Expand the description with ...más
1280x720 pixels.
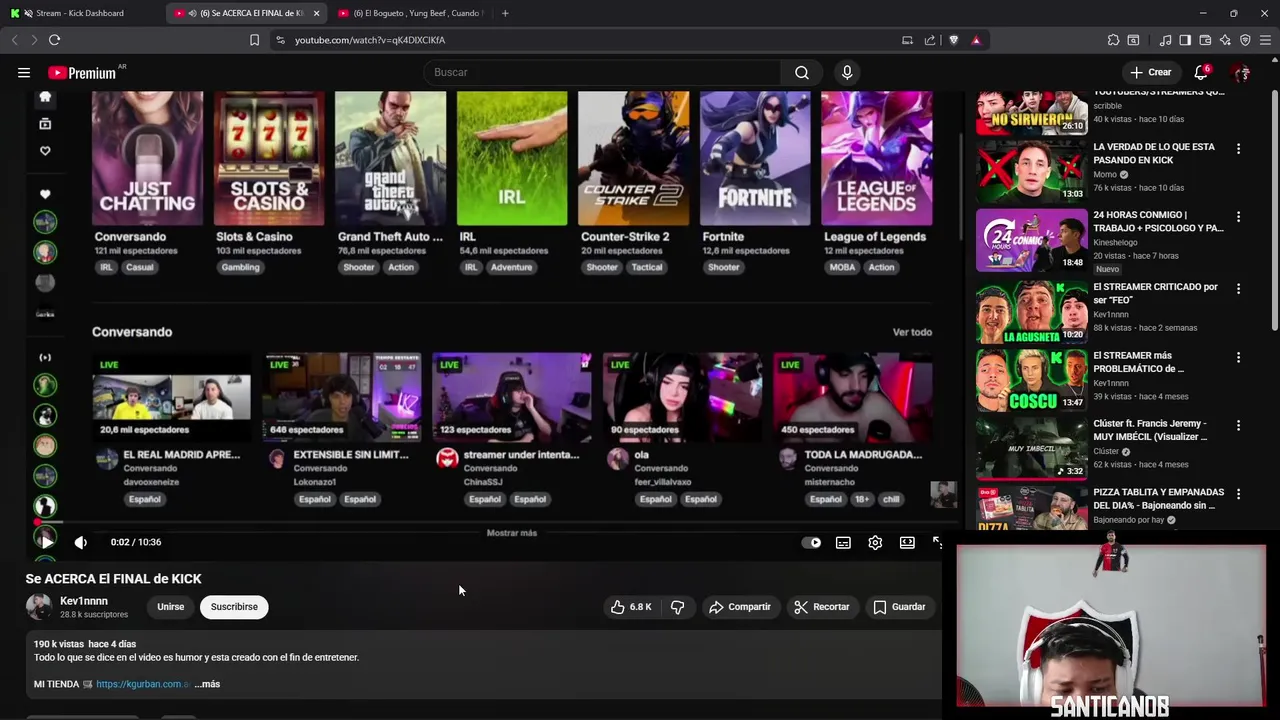point(207,684)
